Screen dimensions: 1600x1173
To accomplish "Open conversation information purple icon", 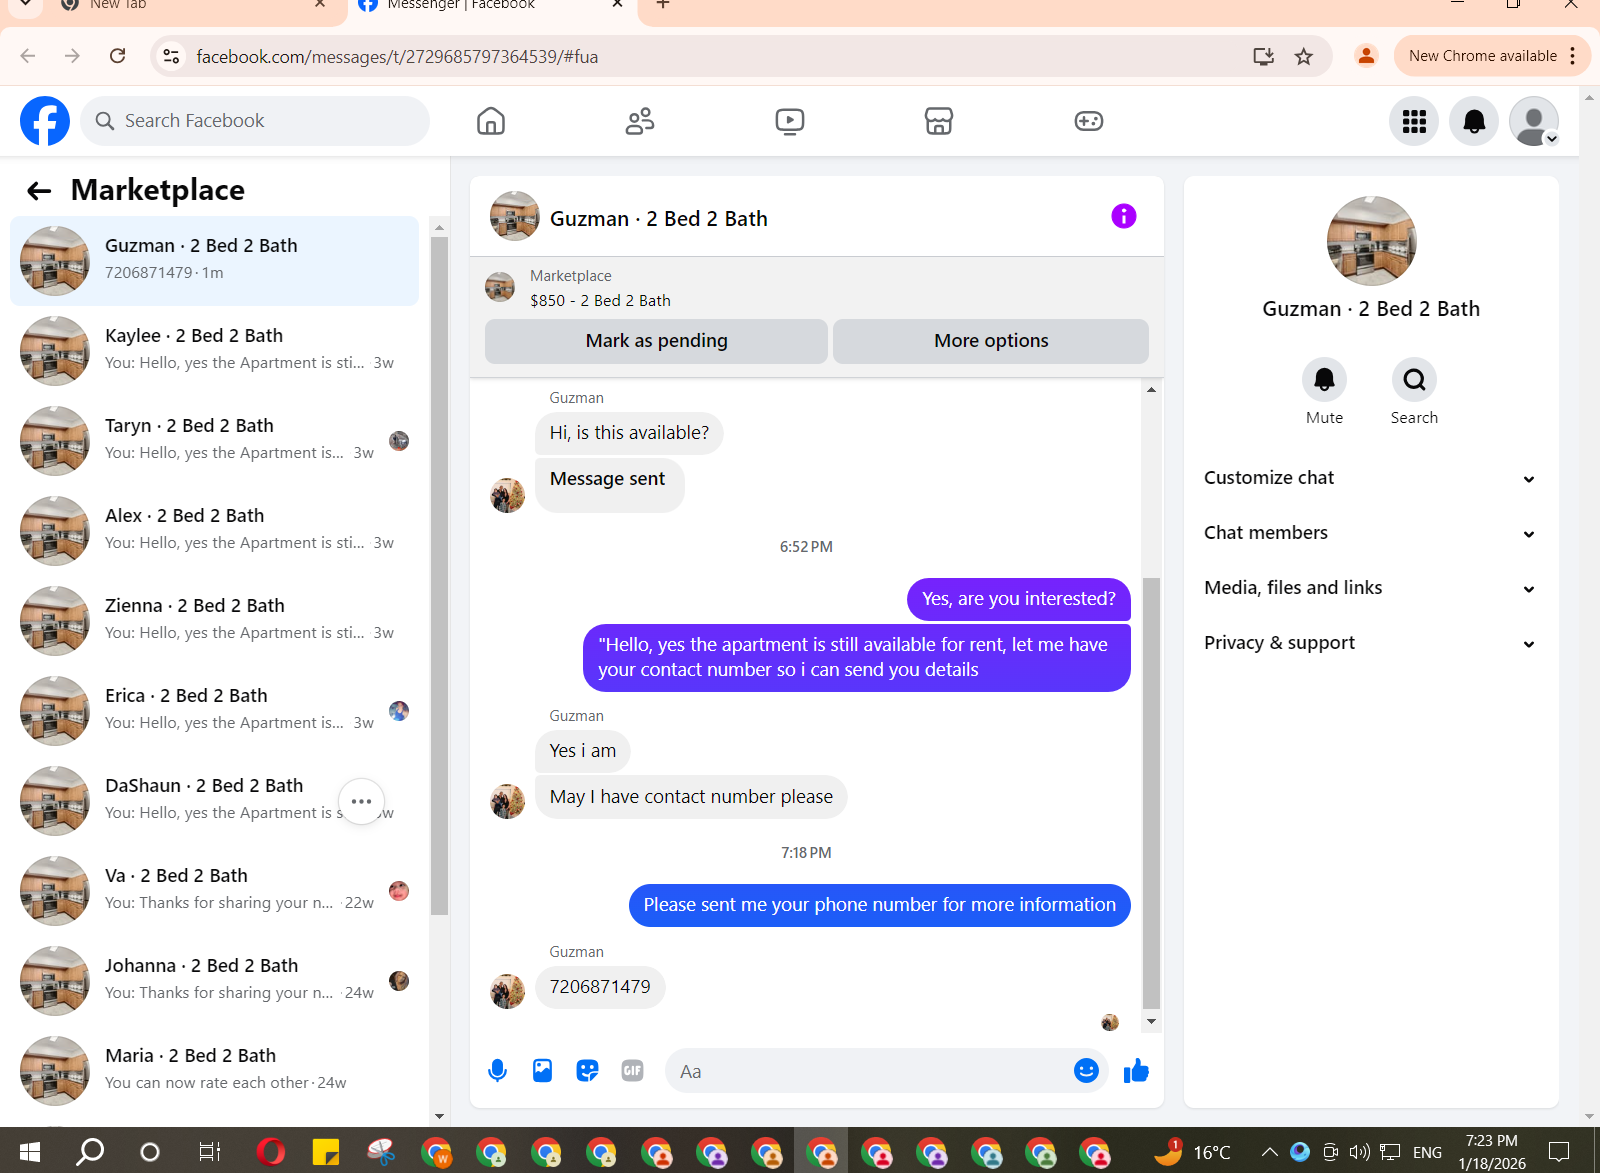I will pyautogui.click(x=1124, y=216).
